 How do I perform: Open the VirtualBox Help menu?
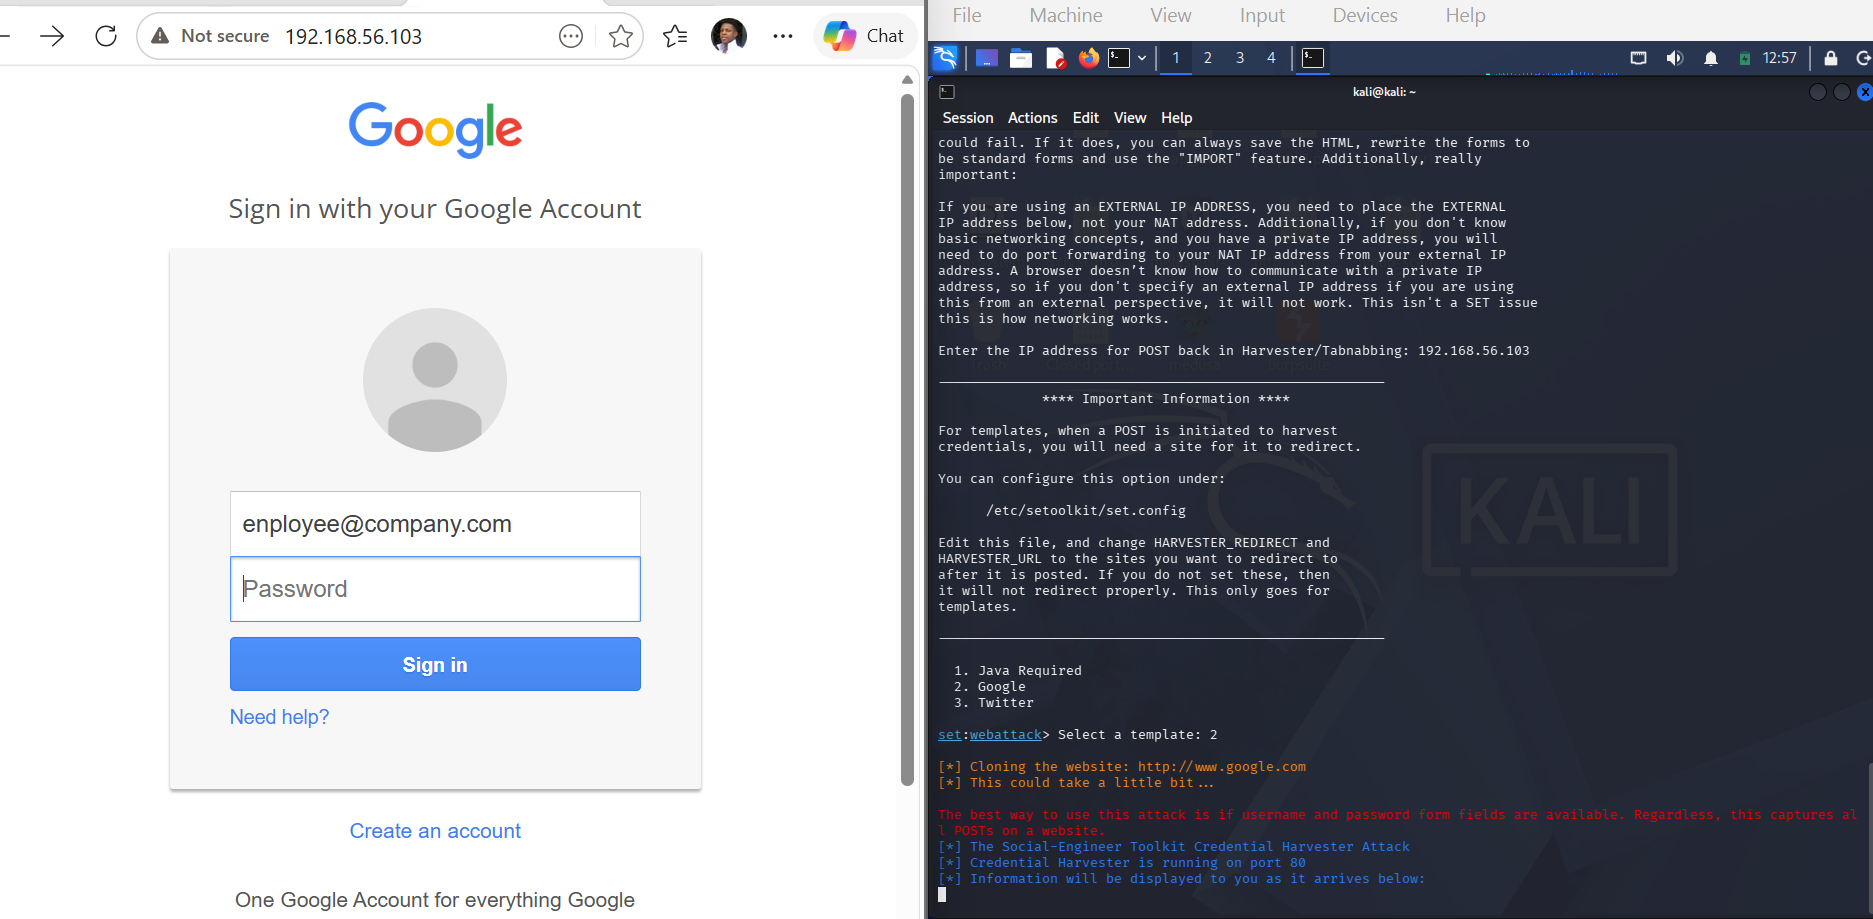(1465, 15)
